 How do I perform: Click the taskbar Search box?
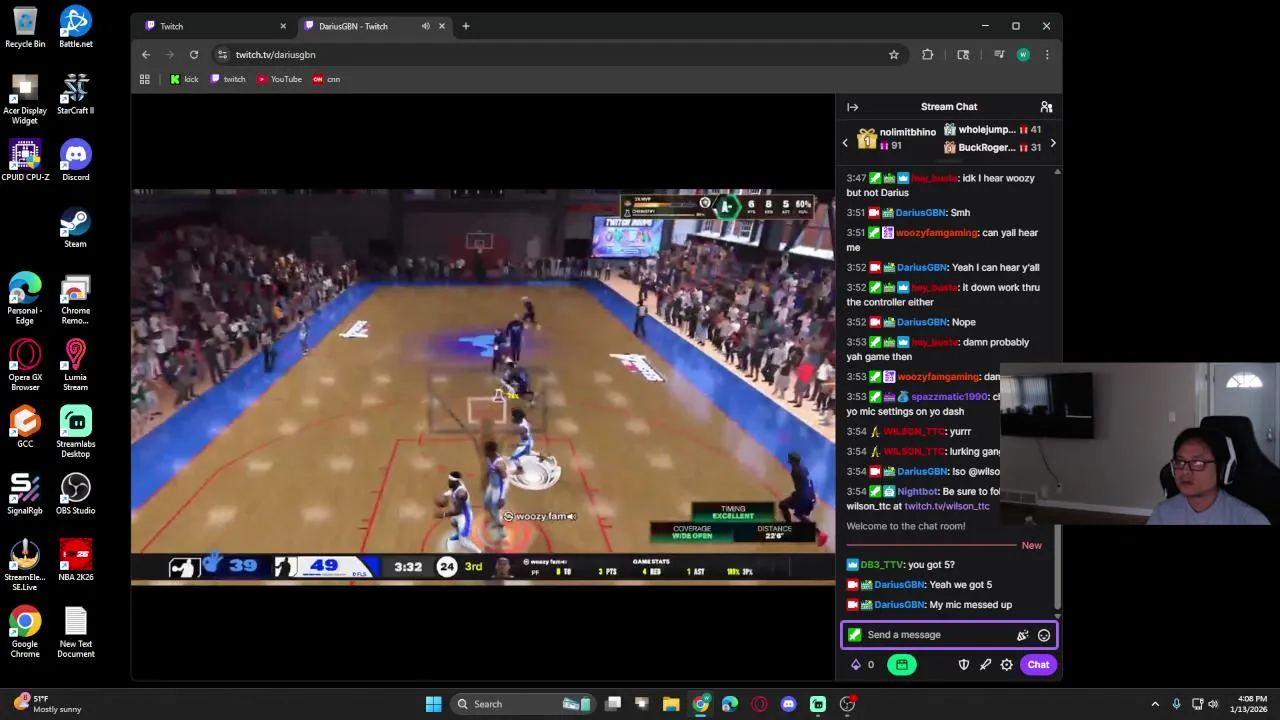pyautogui.click(x=525, y=704)
